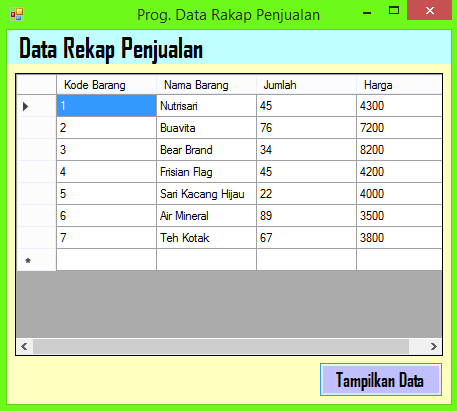The height and width of the screenshot is (411, 457).
Task: Select Kode Barang cell with value 6
Action: point(106,216)
